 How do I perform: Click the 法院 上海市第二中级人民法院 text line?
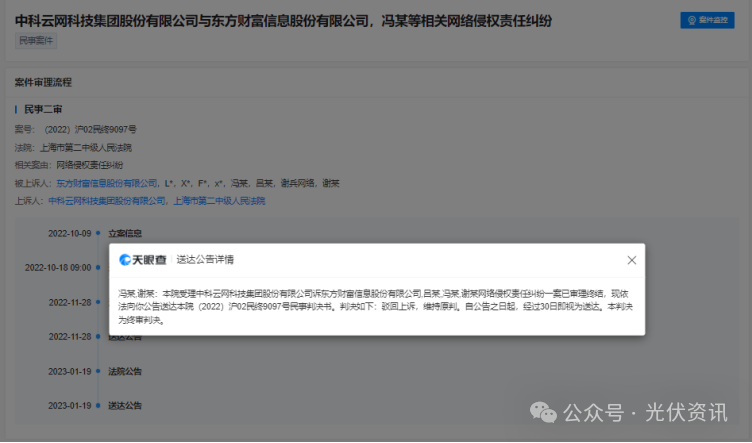[x=73, y=148]
